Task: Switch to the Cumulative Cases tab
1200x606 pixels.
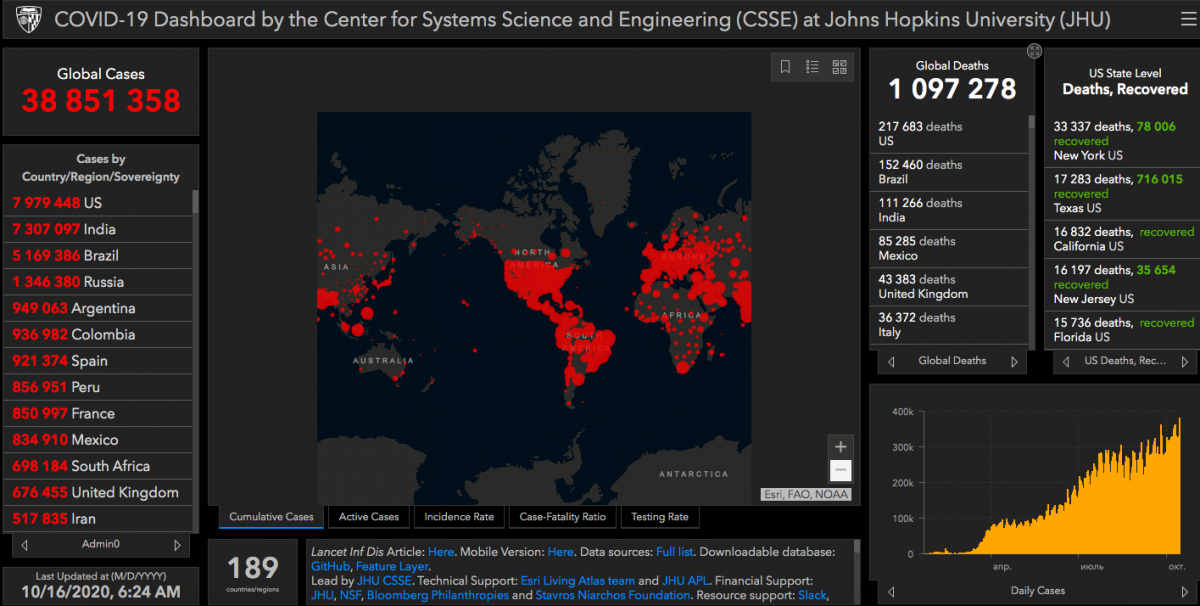Action: click(272, 517)
